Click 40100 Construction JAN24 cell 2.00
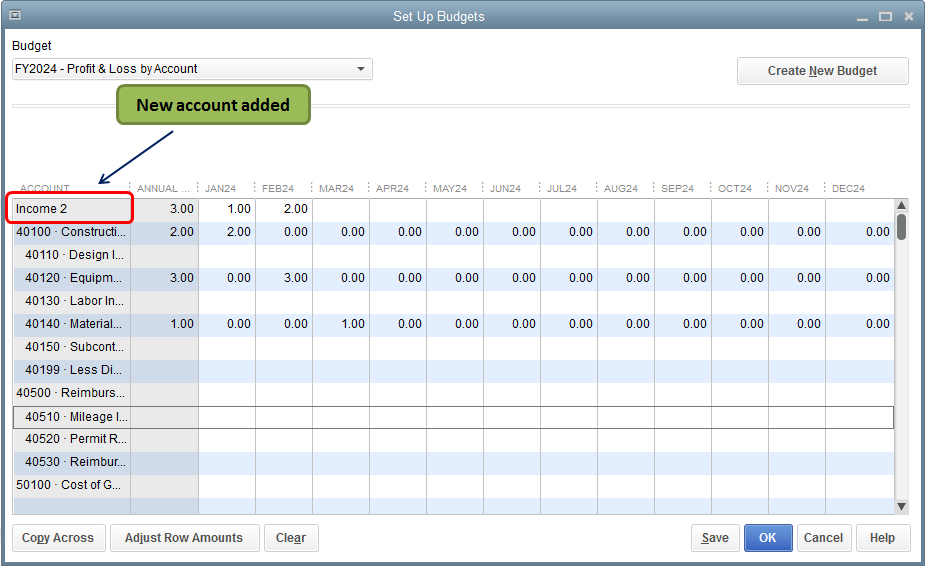The height and width of the screenshot is (566, 925). [x=227, y=232]
